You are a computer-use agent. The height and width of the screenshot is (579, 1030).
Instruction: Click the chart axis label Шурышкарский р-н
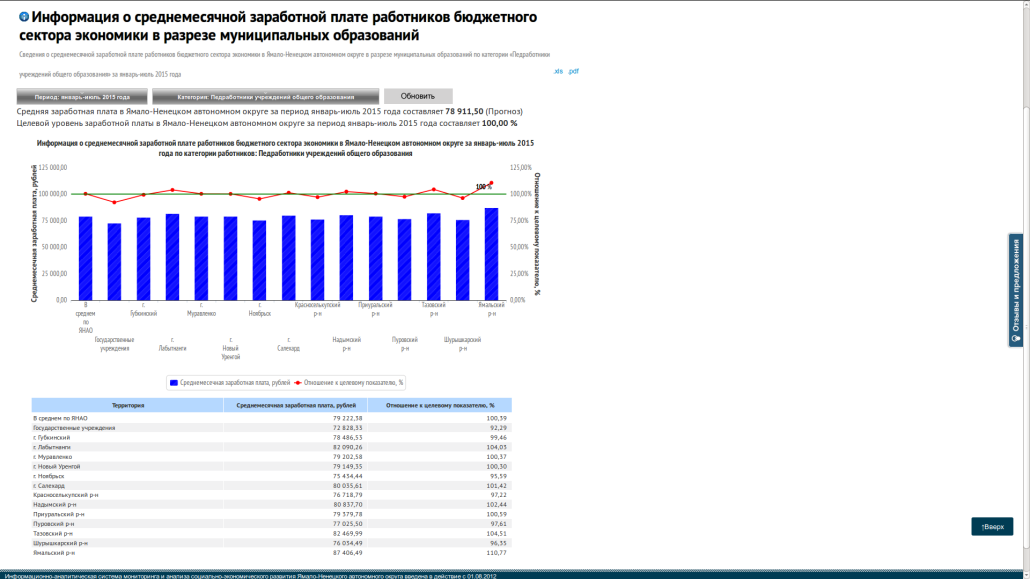(x=462, y=344)
